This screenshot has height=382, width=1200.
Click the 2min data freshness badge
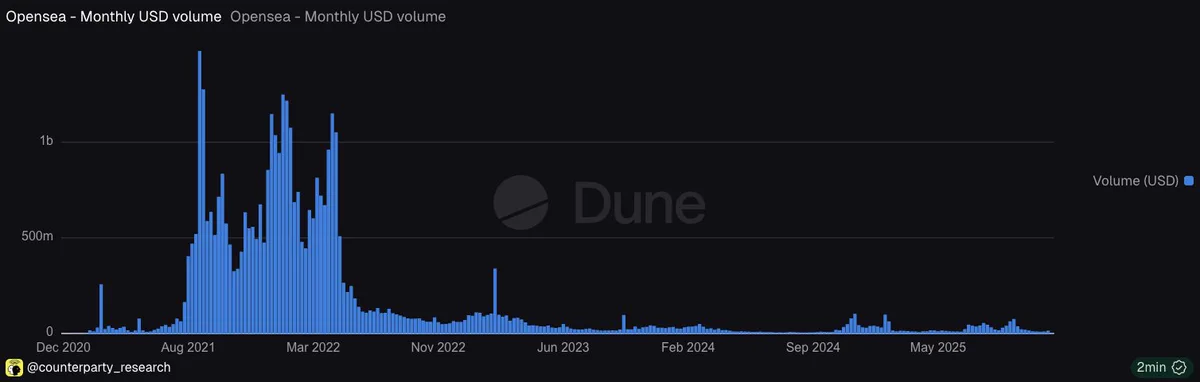pos(1161,367)
